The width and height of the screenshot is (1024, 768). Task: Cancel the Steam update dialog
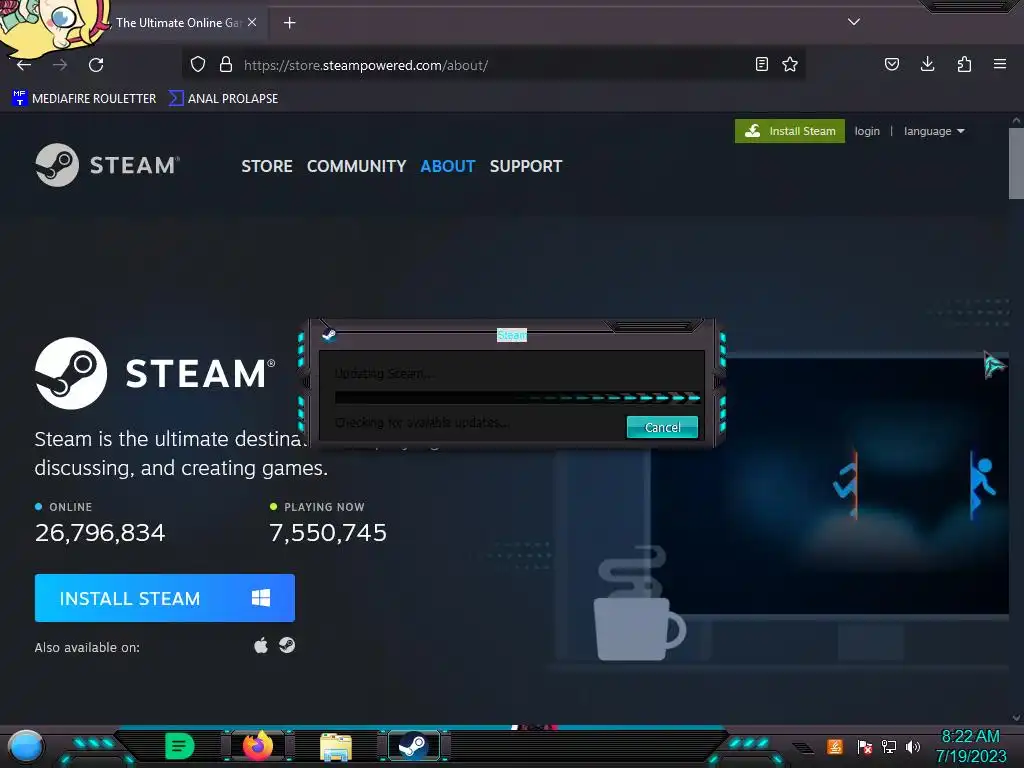[662, 427]
